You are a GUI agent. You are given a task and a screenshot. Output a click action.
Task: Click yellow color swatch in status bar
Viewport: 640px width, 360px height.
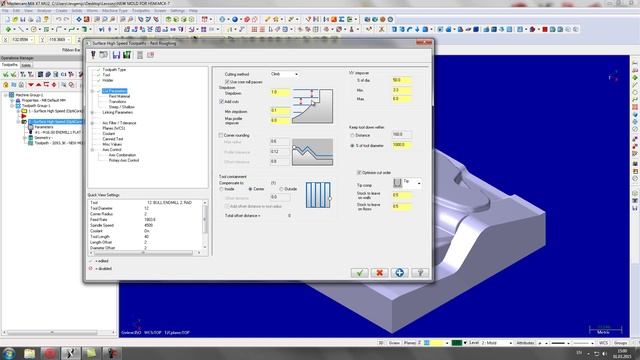coord(437,343)
